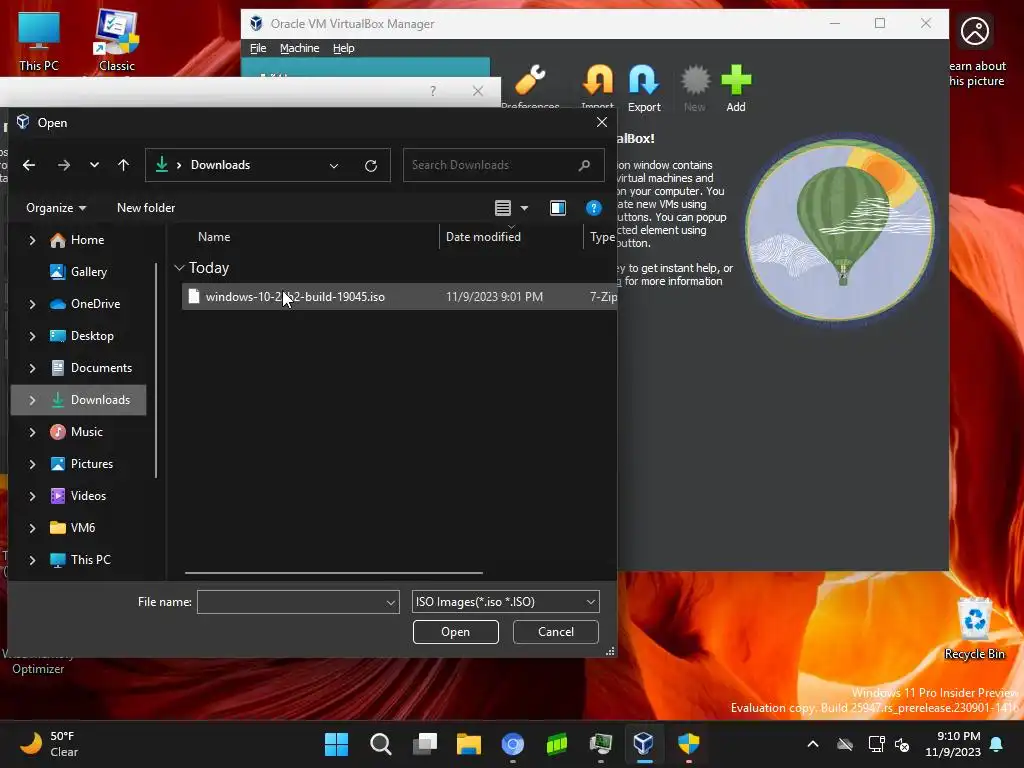Viewport: 1024px width, 768px height.
Task: Open File name combo box dropdown
Action: coord(391,602)
